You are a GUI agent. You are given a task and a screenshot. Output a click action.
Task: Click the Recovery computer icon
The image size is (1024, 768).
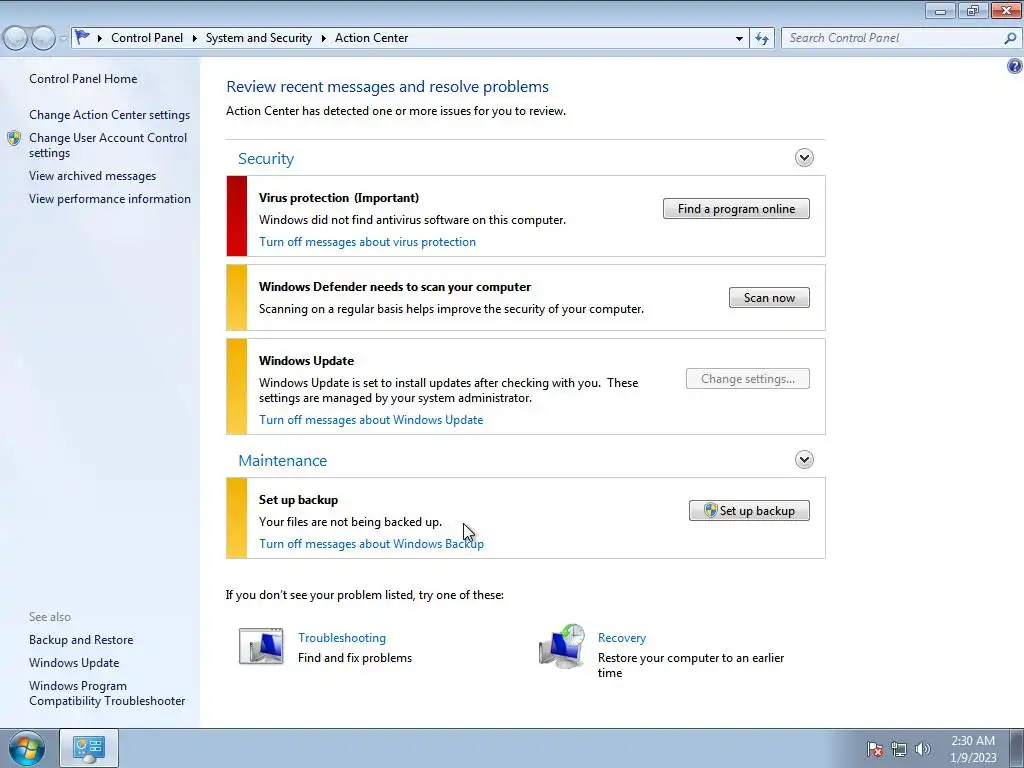pyautogui.click(x=562, y=646)
